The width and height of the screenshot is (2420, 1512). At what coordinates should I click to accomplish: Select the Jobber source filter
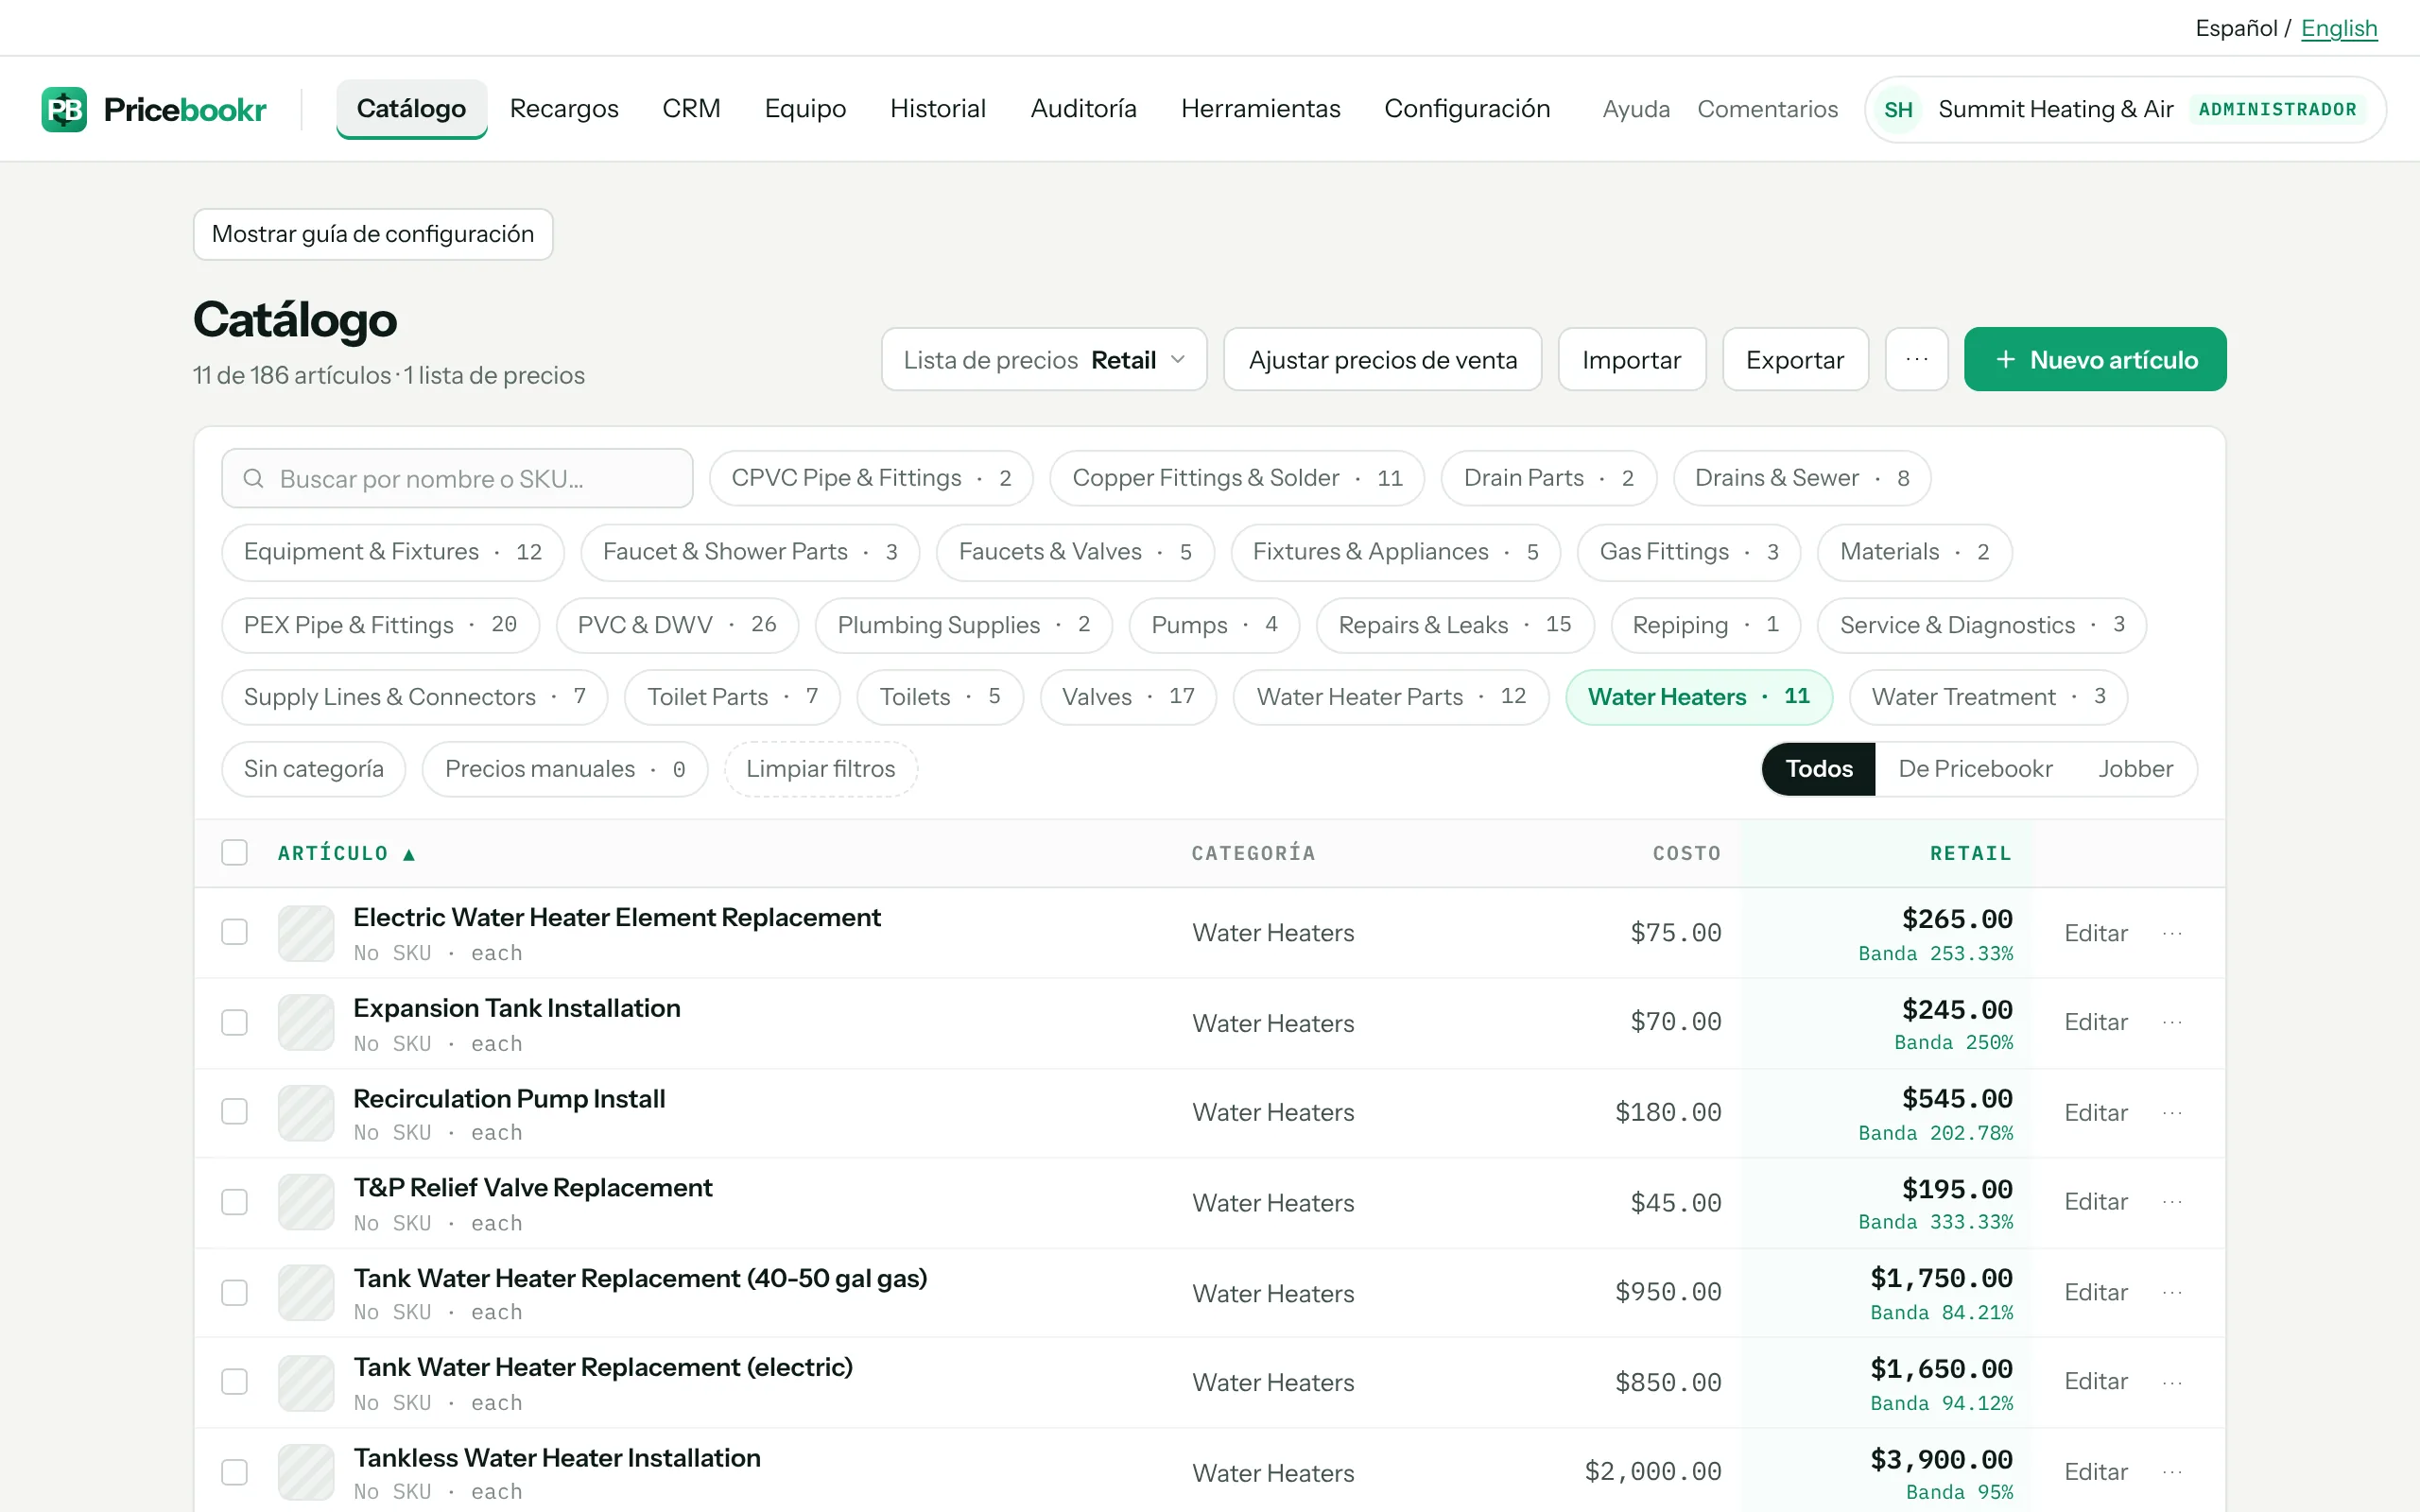[2135, 769]
